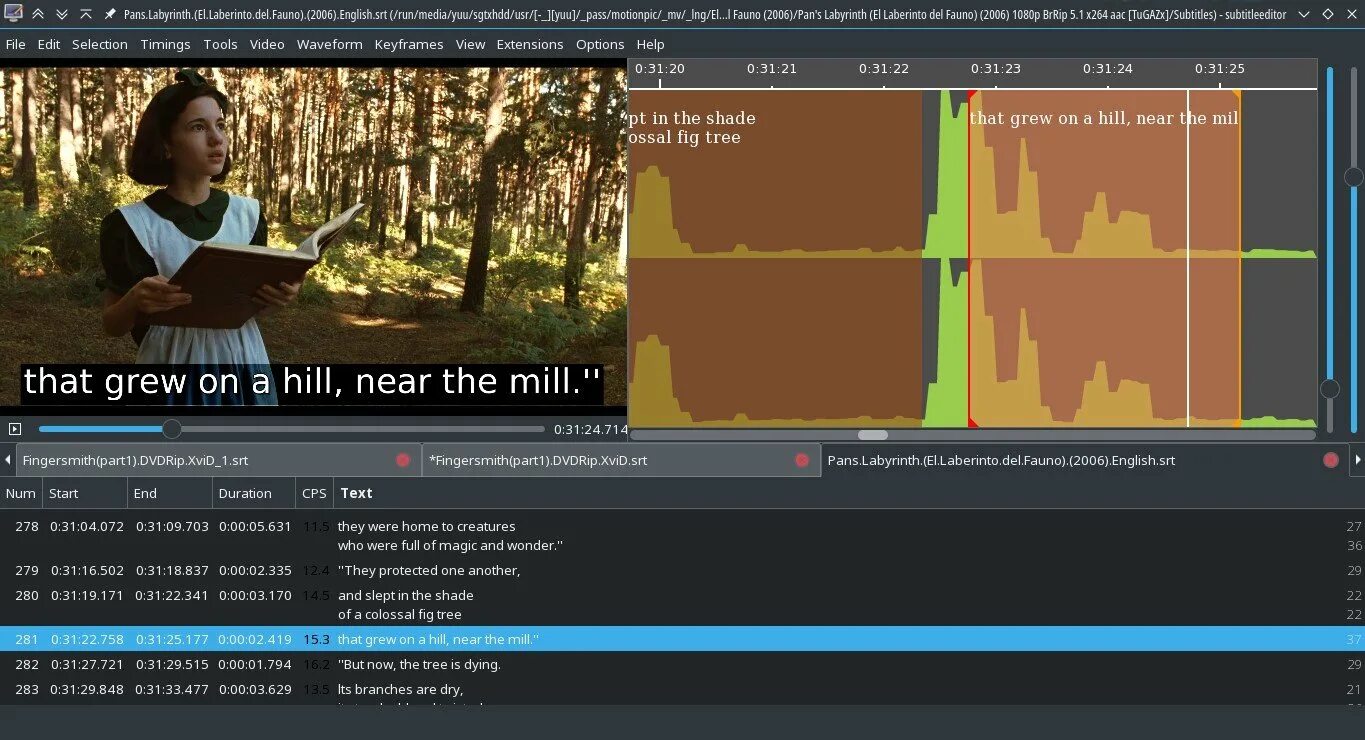Click start time 0:31:22.758 in row 281

pyautogui.click(x=88, y=639)
